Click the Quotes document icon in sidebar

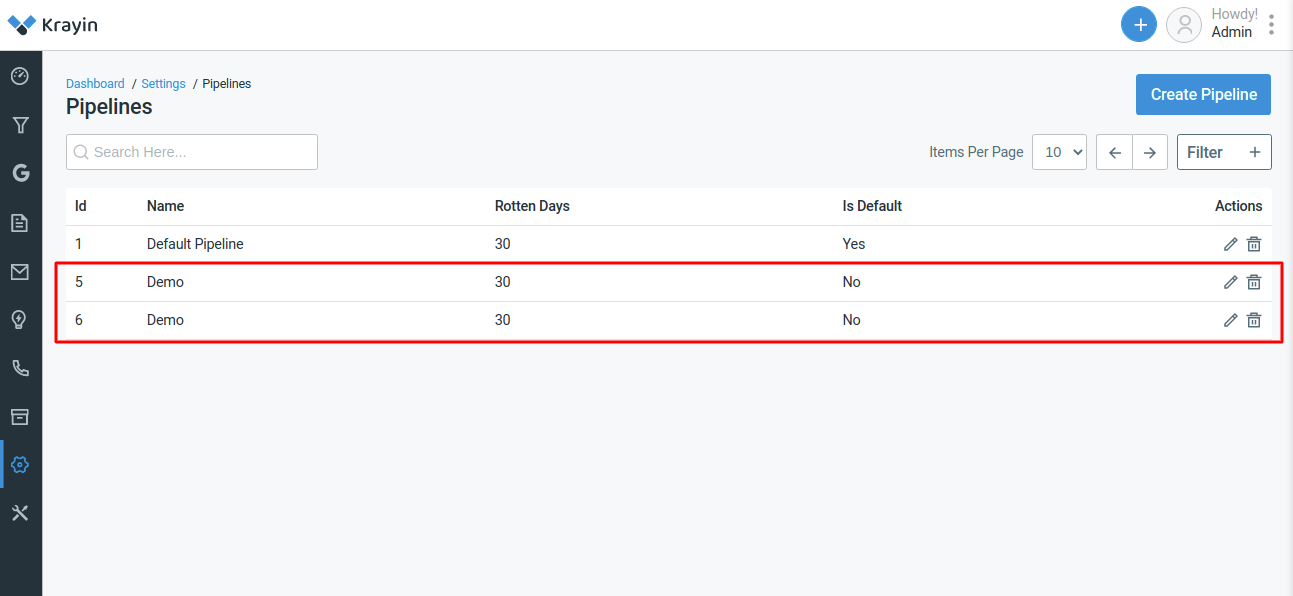click(20, 222)
